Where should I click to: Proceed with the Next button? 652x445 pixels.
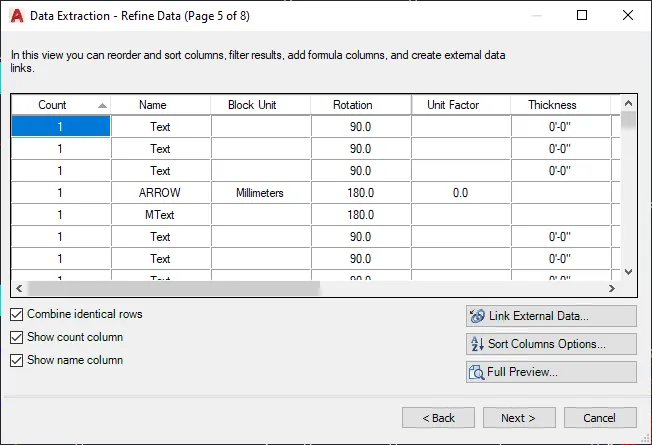pyautogui.click(x=519, y=418)
